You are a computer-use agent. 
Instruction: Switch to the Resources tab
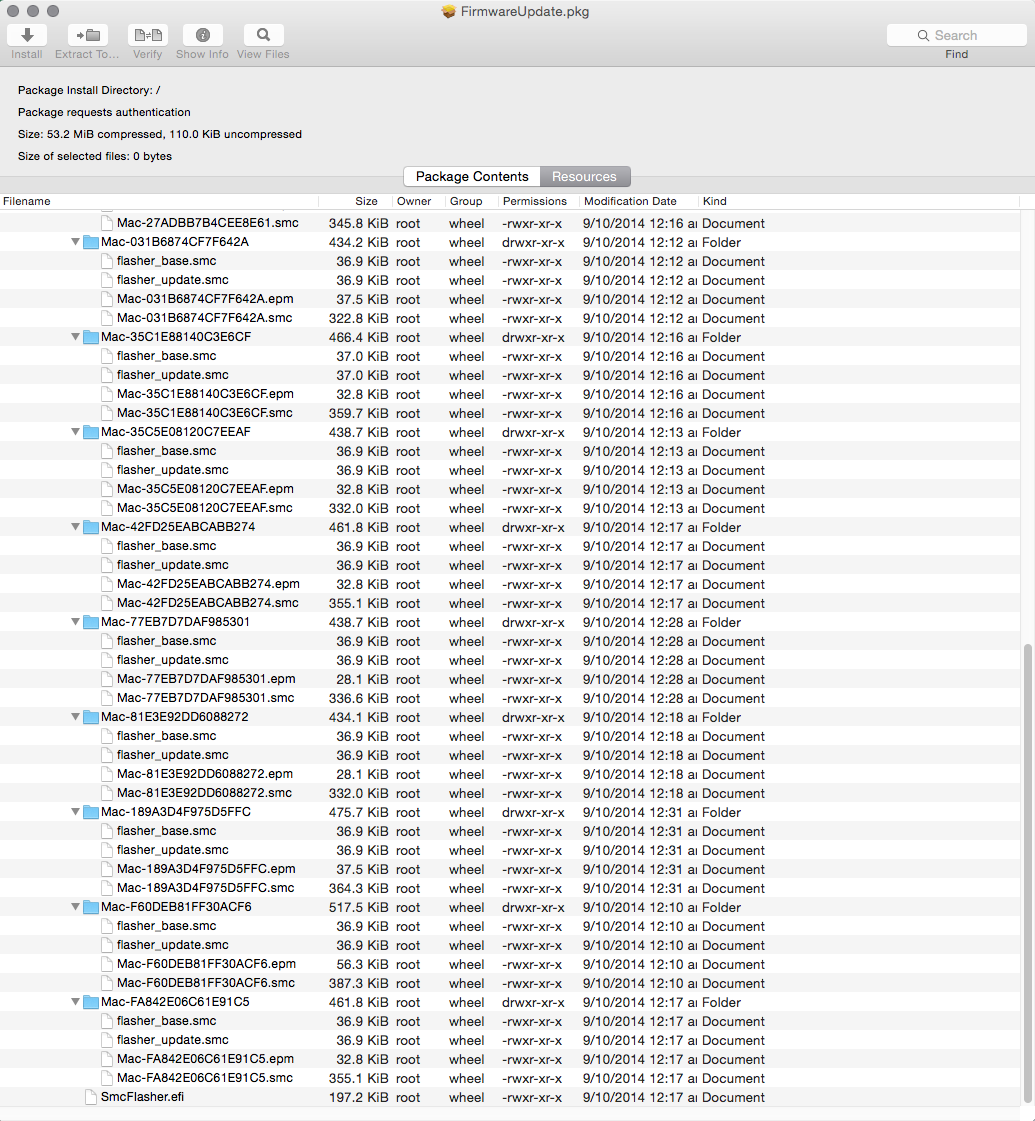pyautogui.click(x=585, y=177)
